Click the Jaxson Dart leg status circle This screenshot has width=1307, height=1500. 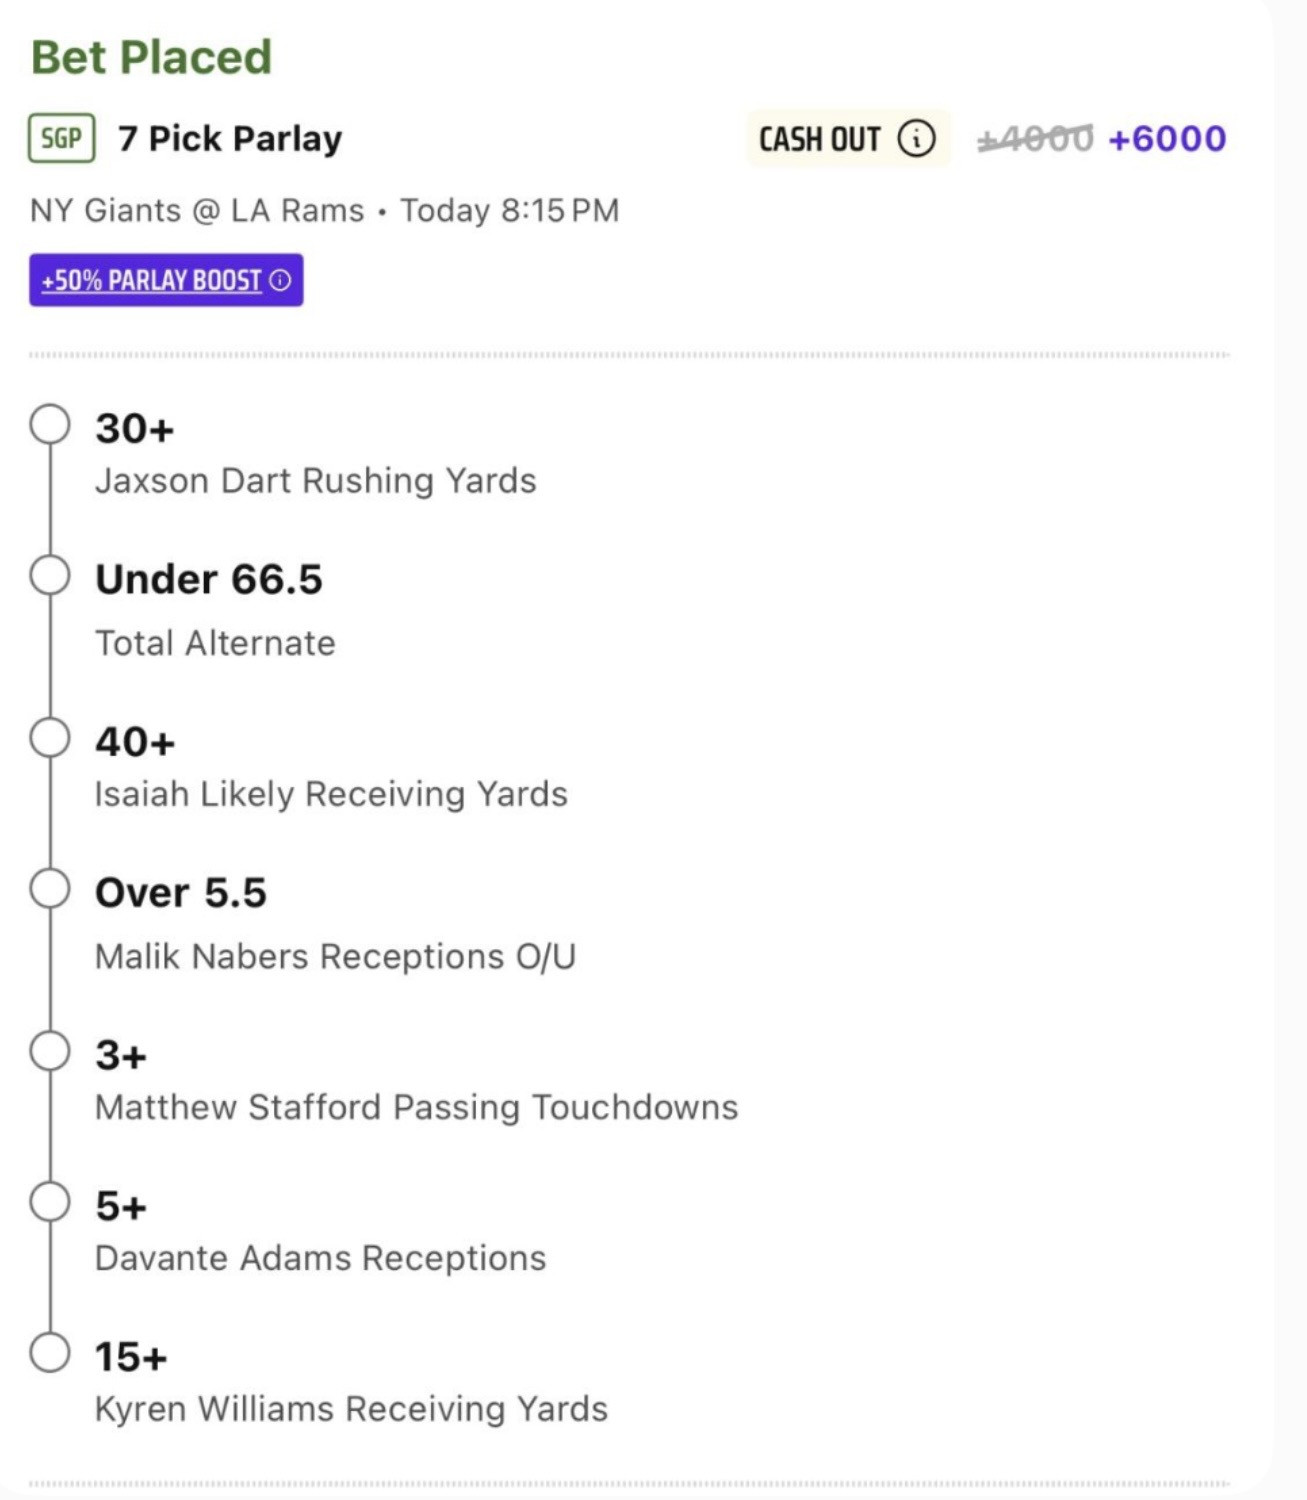point(50,424)
